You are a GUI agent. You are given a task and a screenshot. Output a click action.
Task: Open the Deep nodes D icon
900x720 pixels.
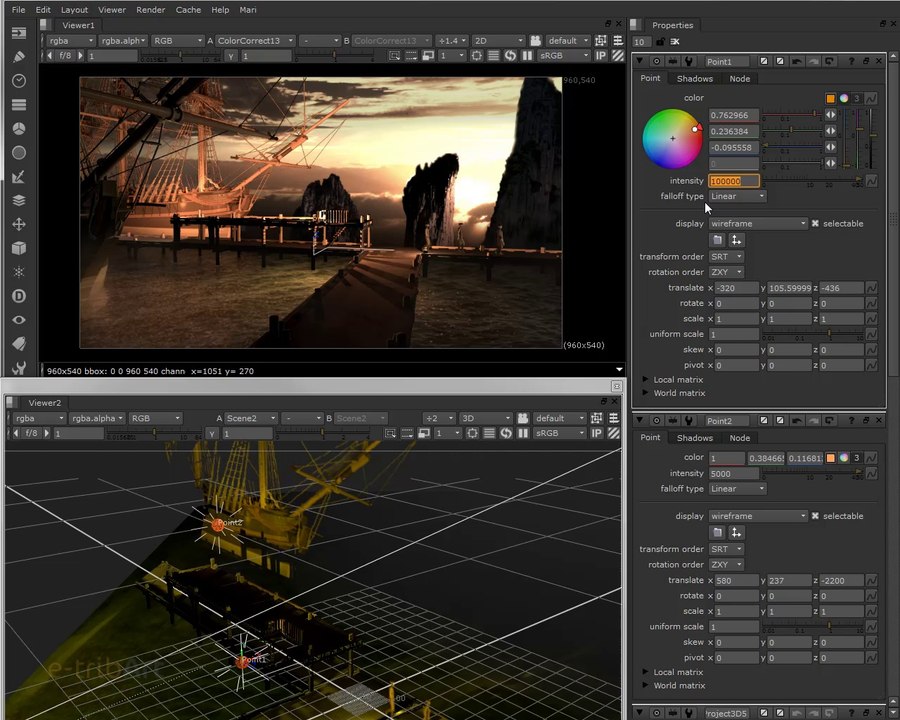19,296
